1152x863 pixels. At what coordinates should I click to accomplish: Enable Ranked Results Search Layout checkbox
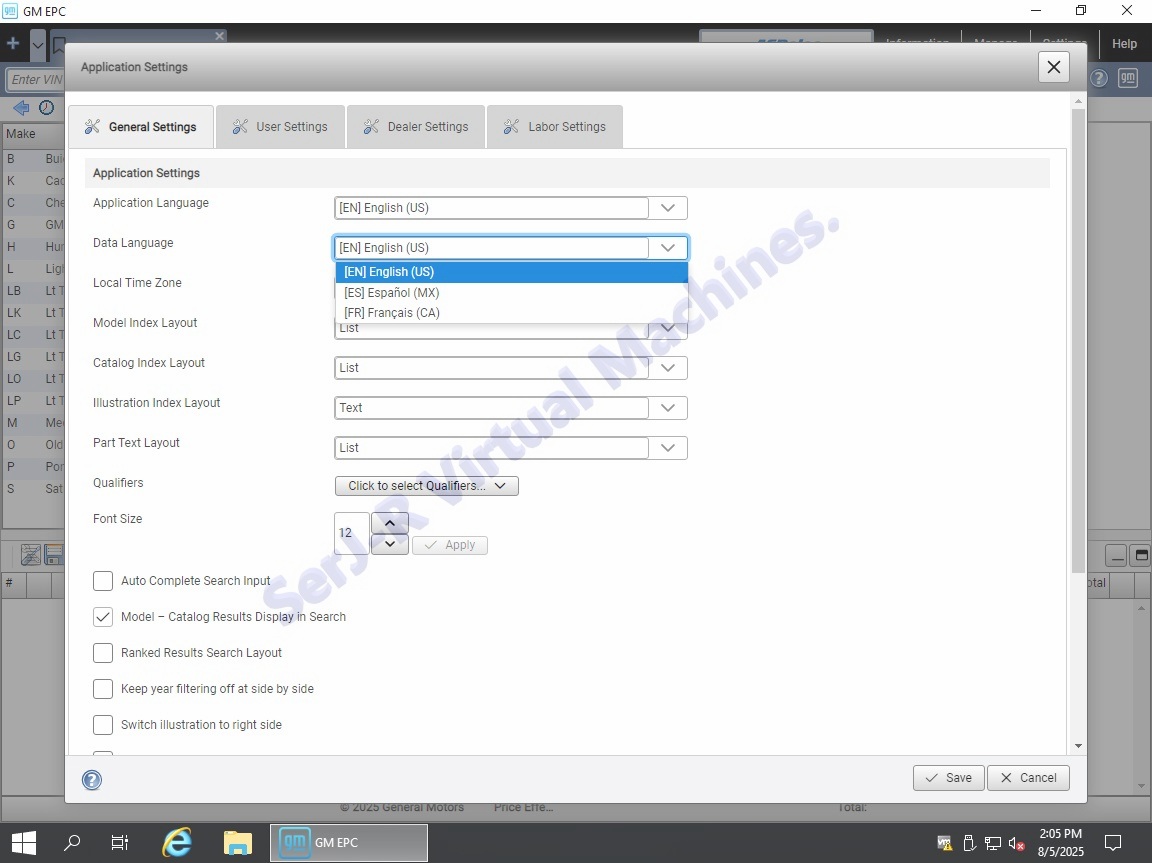tap(103, 653)
